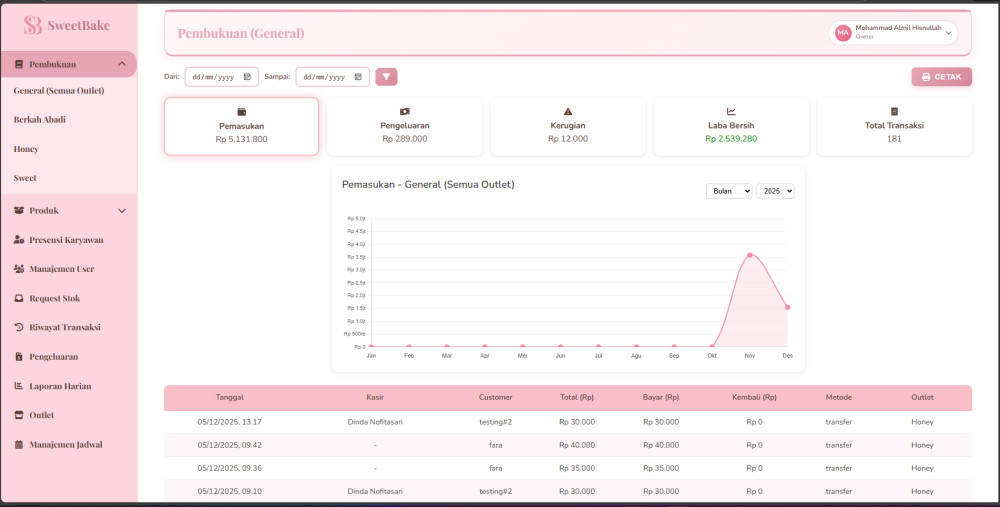
Task: Open the Bulan period dropdown
Action: (x=728, y=191)
